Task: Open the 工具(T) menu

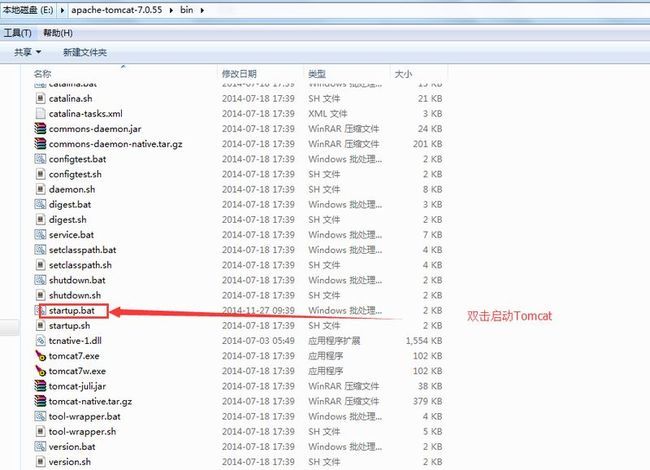Action: 17,33
